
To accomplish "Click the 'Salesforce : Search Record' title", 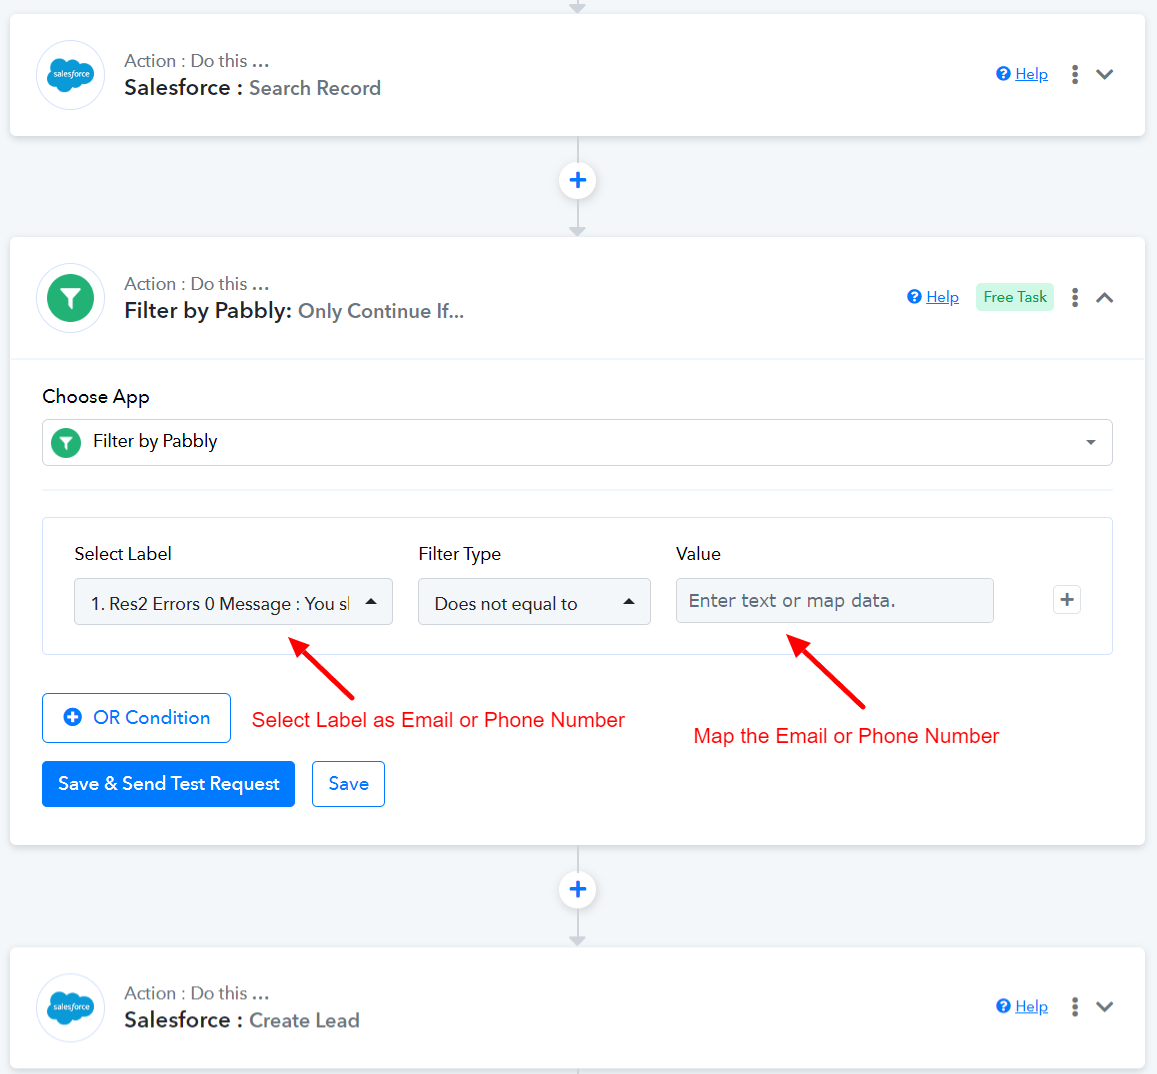I will [252, 88].
